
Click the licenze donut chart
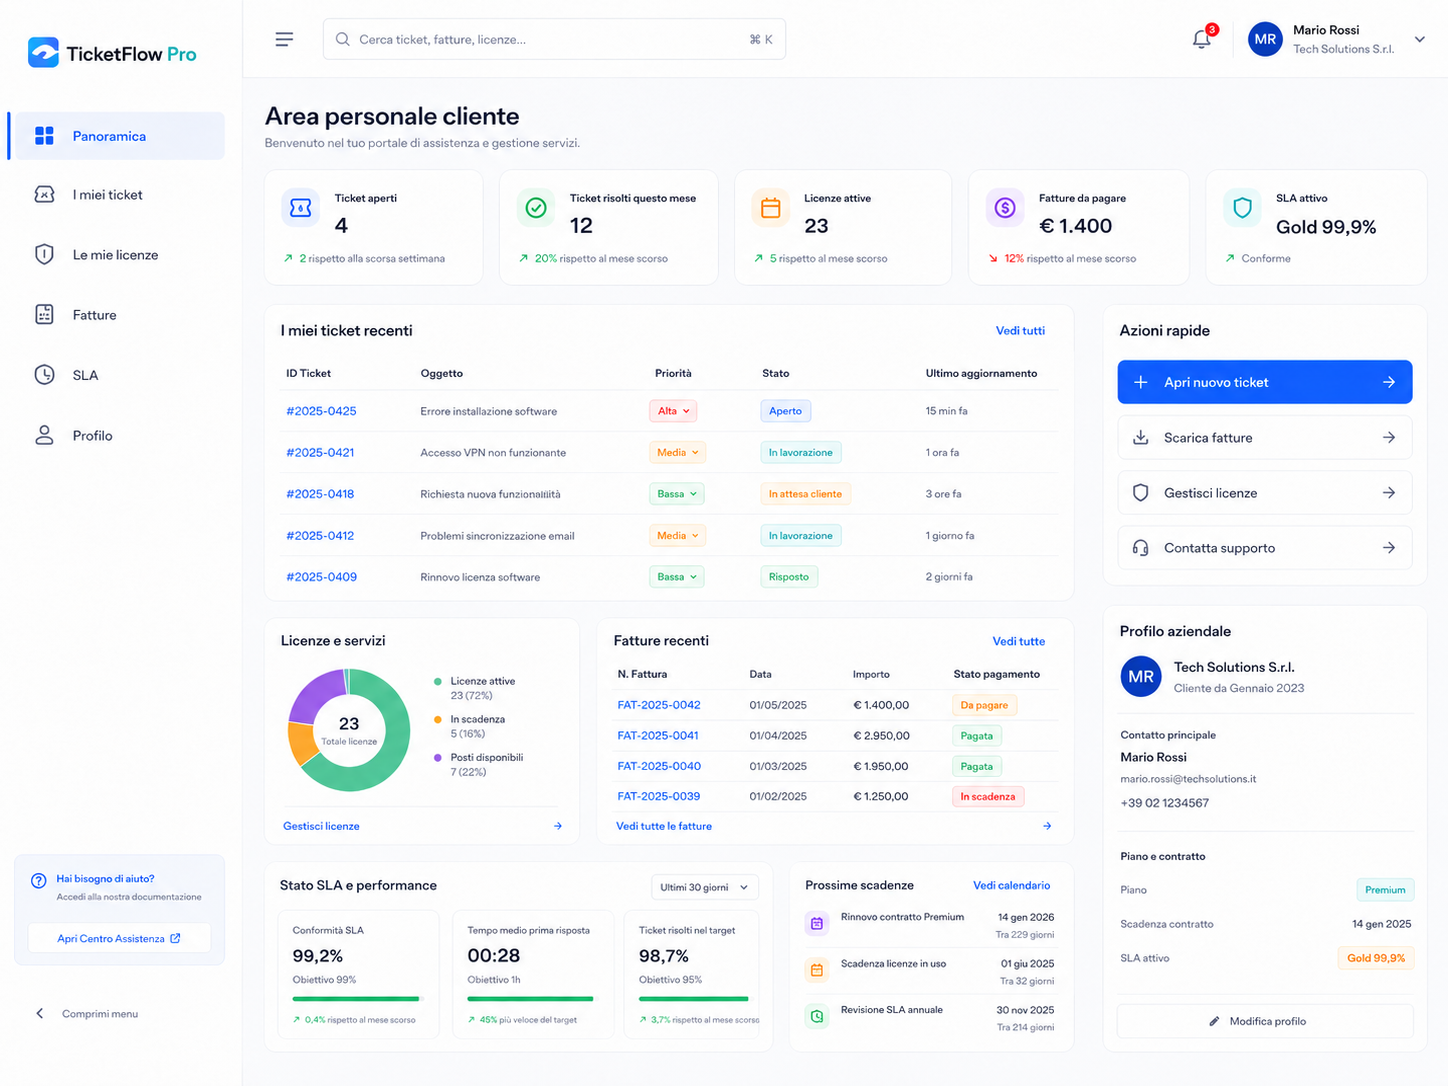[349, 730]
